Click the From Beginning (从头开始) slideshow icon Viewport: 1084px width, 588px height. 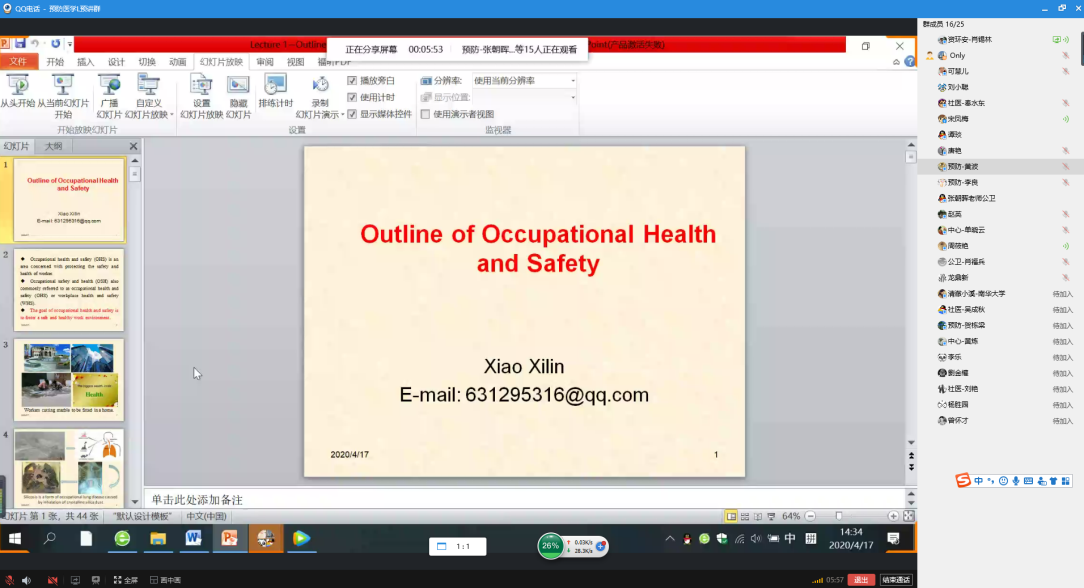click(x=17, y=86)
